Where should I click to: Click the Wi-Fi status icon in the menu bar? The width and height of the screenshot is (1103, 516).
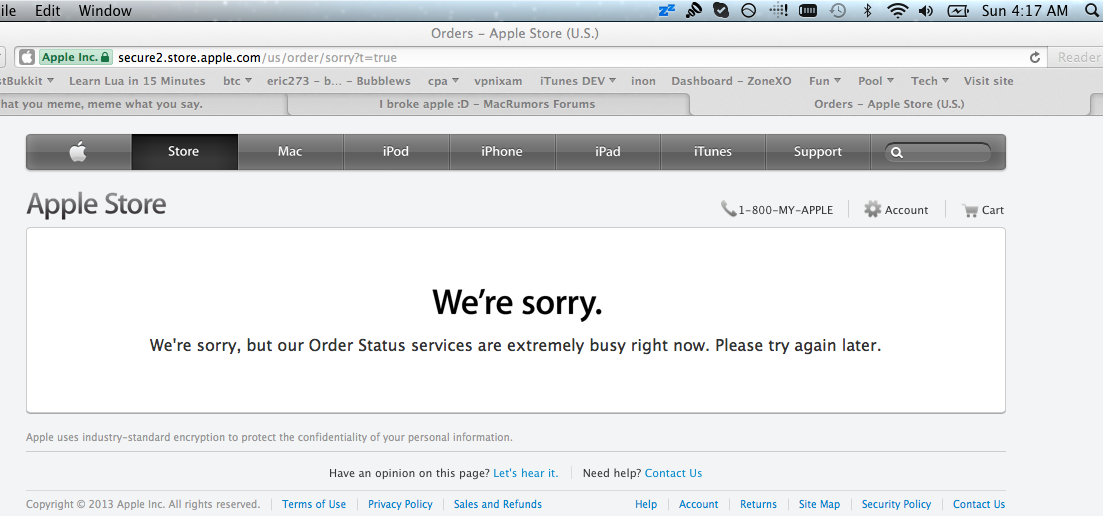pyautogui.click(x=897, y=11)
